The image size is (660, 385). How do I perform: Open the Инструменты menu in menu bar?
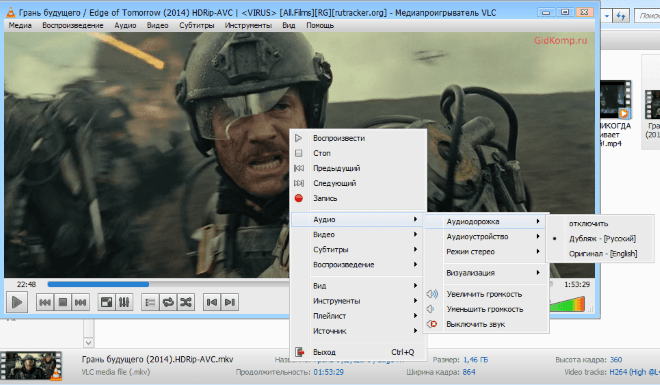coord(248,25)
